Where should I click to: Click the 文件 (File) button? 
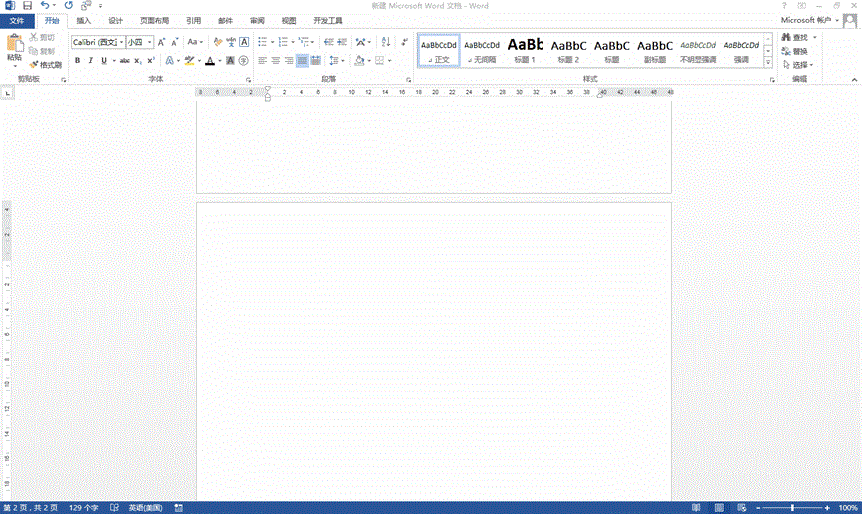click(16, 20)
